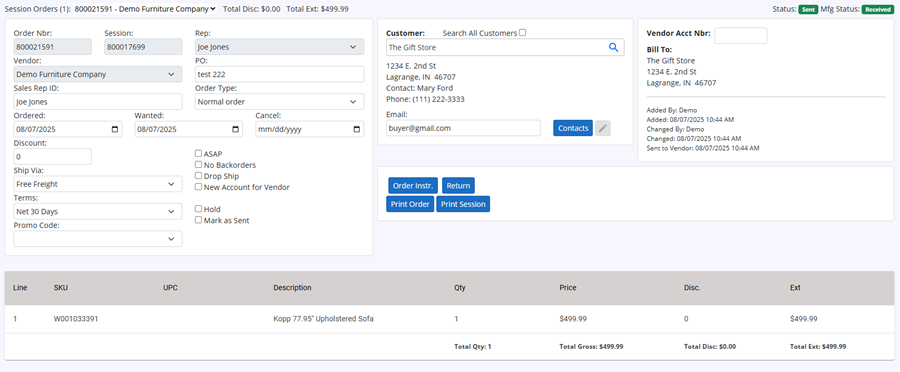The width and height of the screenshot is (900, 372).
Task: Open the Session Orders dropdown
Action: pos(145,9)
